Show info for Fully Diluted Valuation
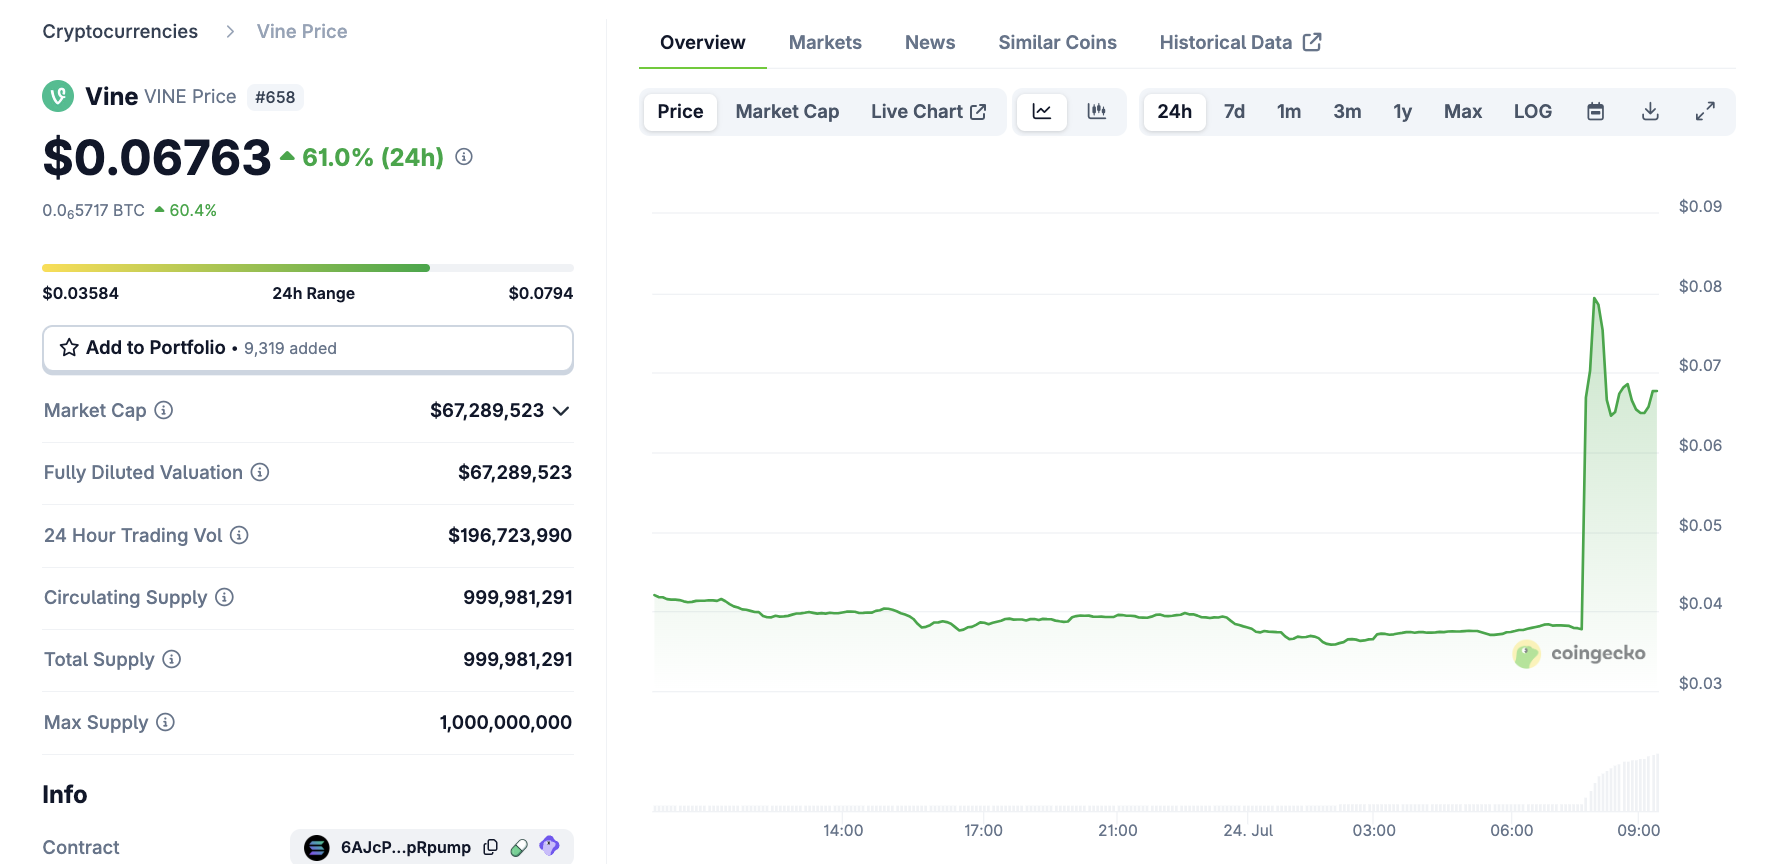 click(x=260, y=472)
